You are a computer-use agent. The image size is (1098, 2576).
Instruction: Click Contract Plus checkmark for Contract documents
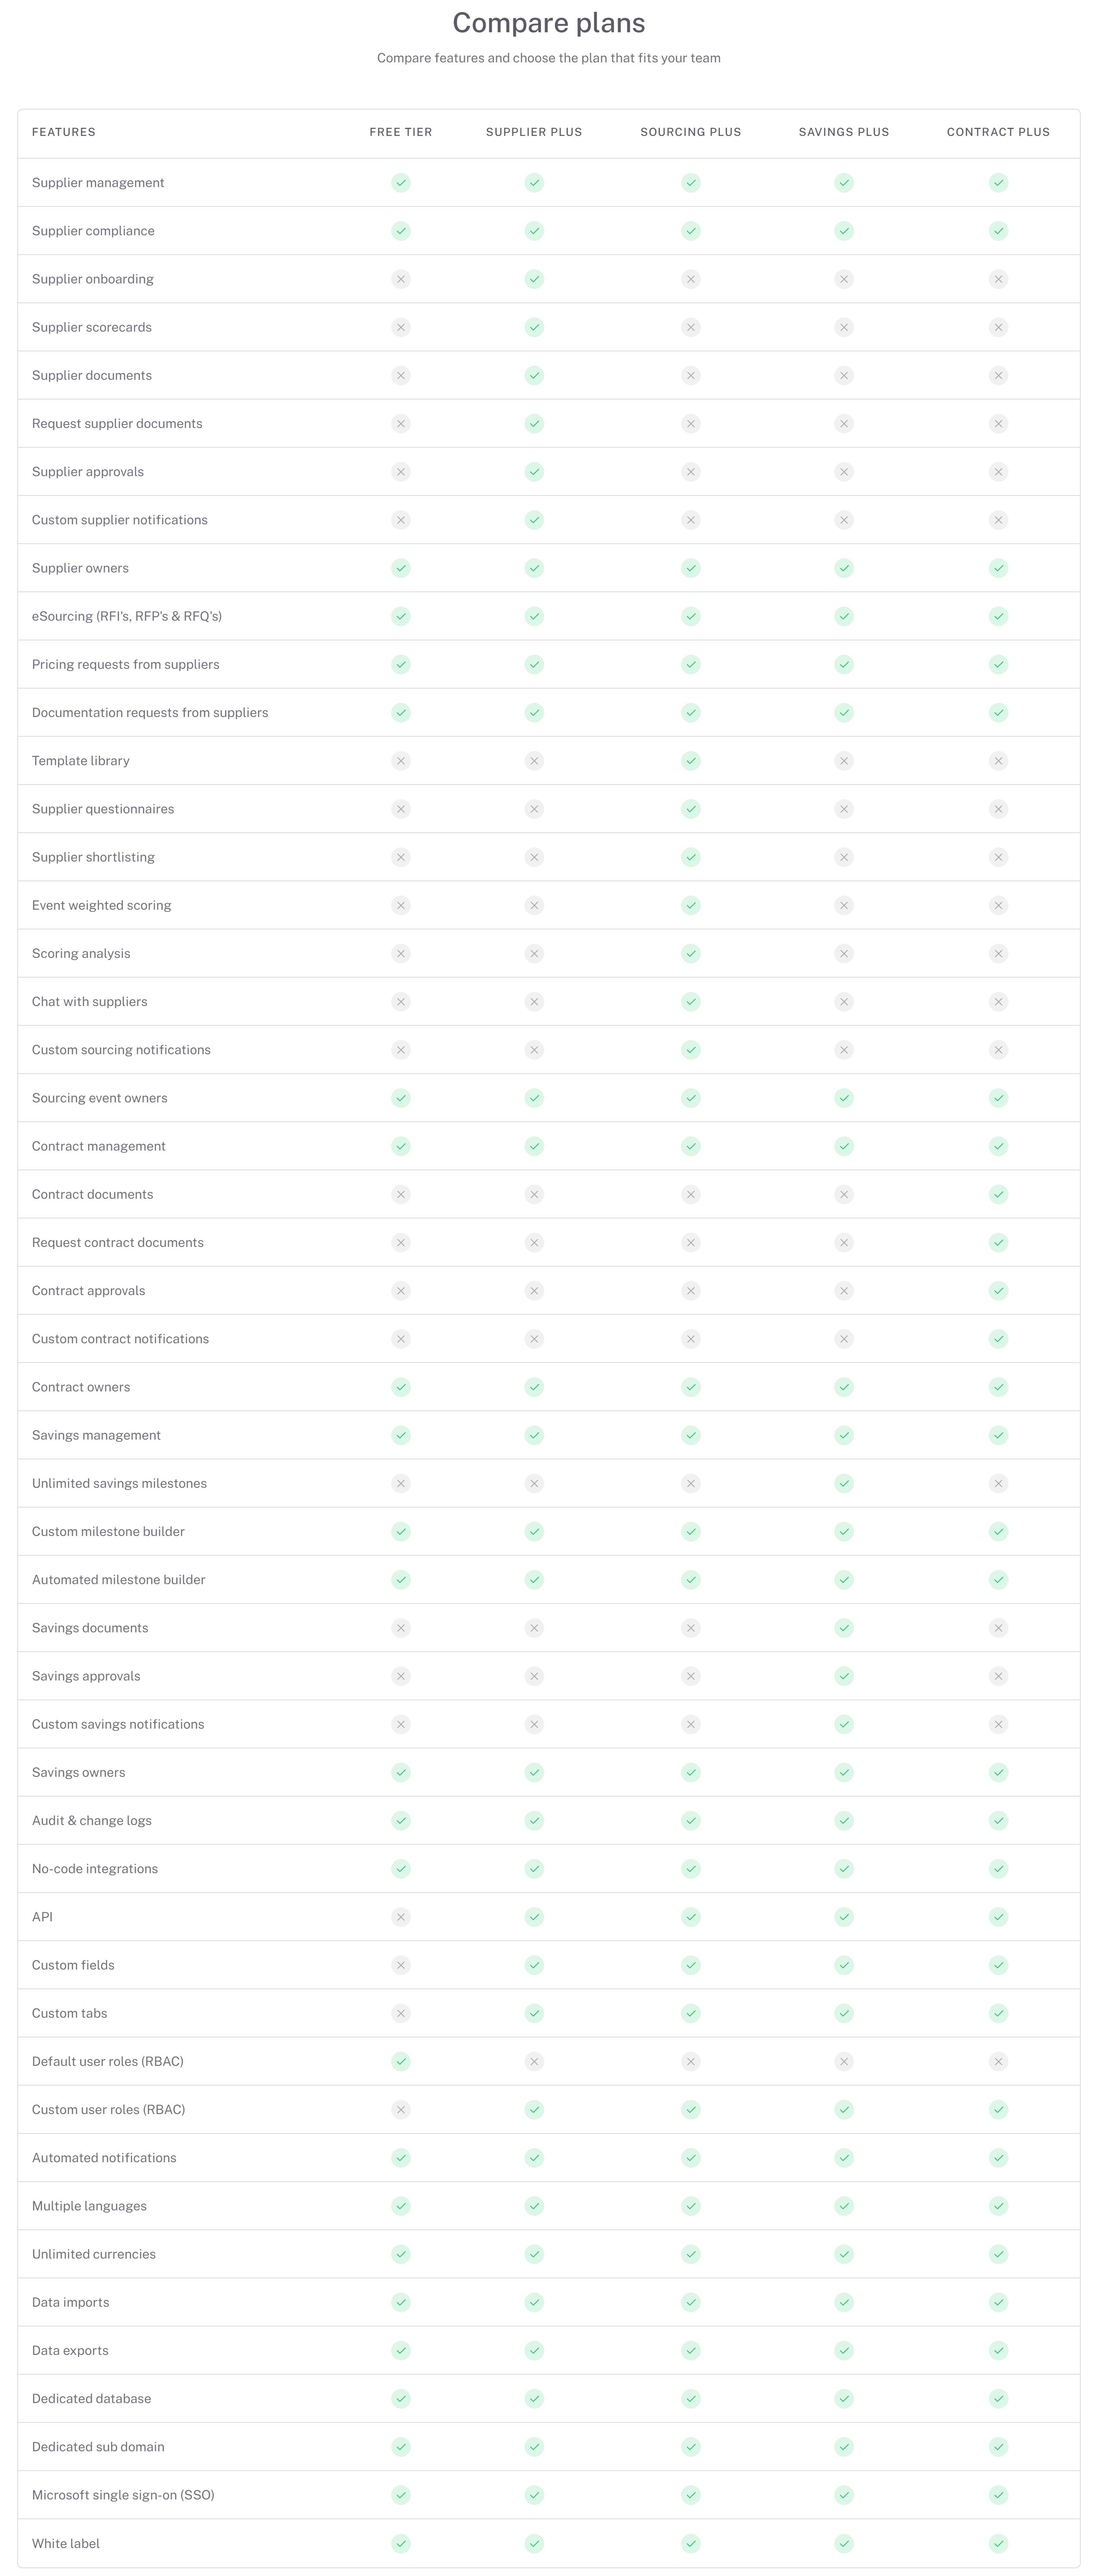(x=998, y=1194)
